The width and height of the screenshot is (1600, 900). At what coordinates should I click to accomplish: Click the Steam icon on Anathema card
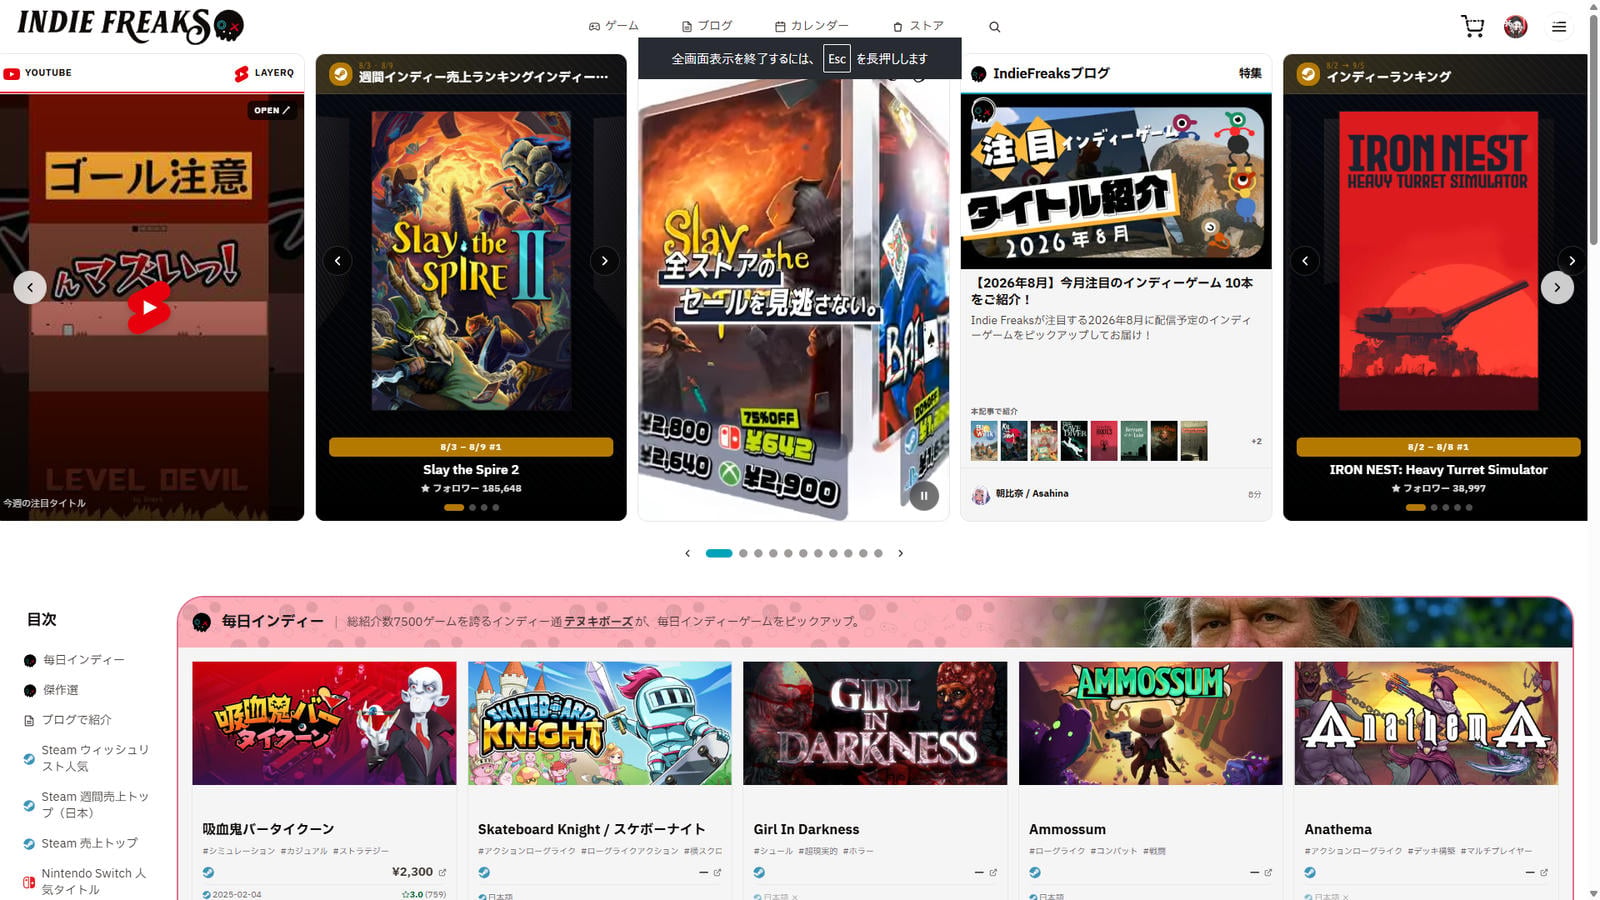tap(1310, 872)
